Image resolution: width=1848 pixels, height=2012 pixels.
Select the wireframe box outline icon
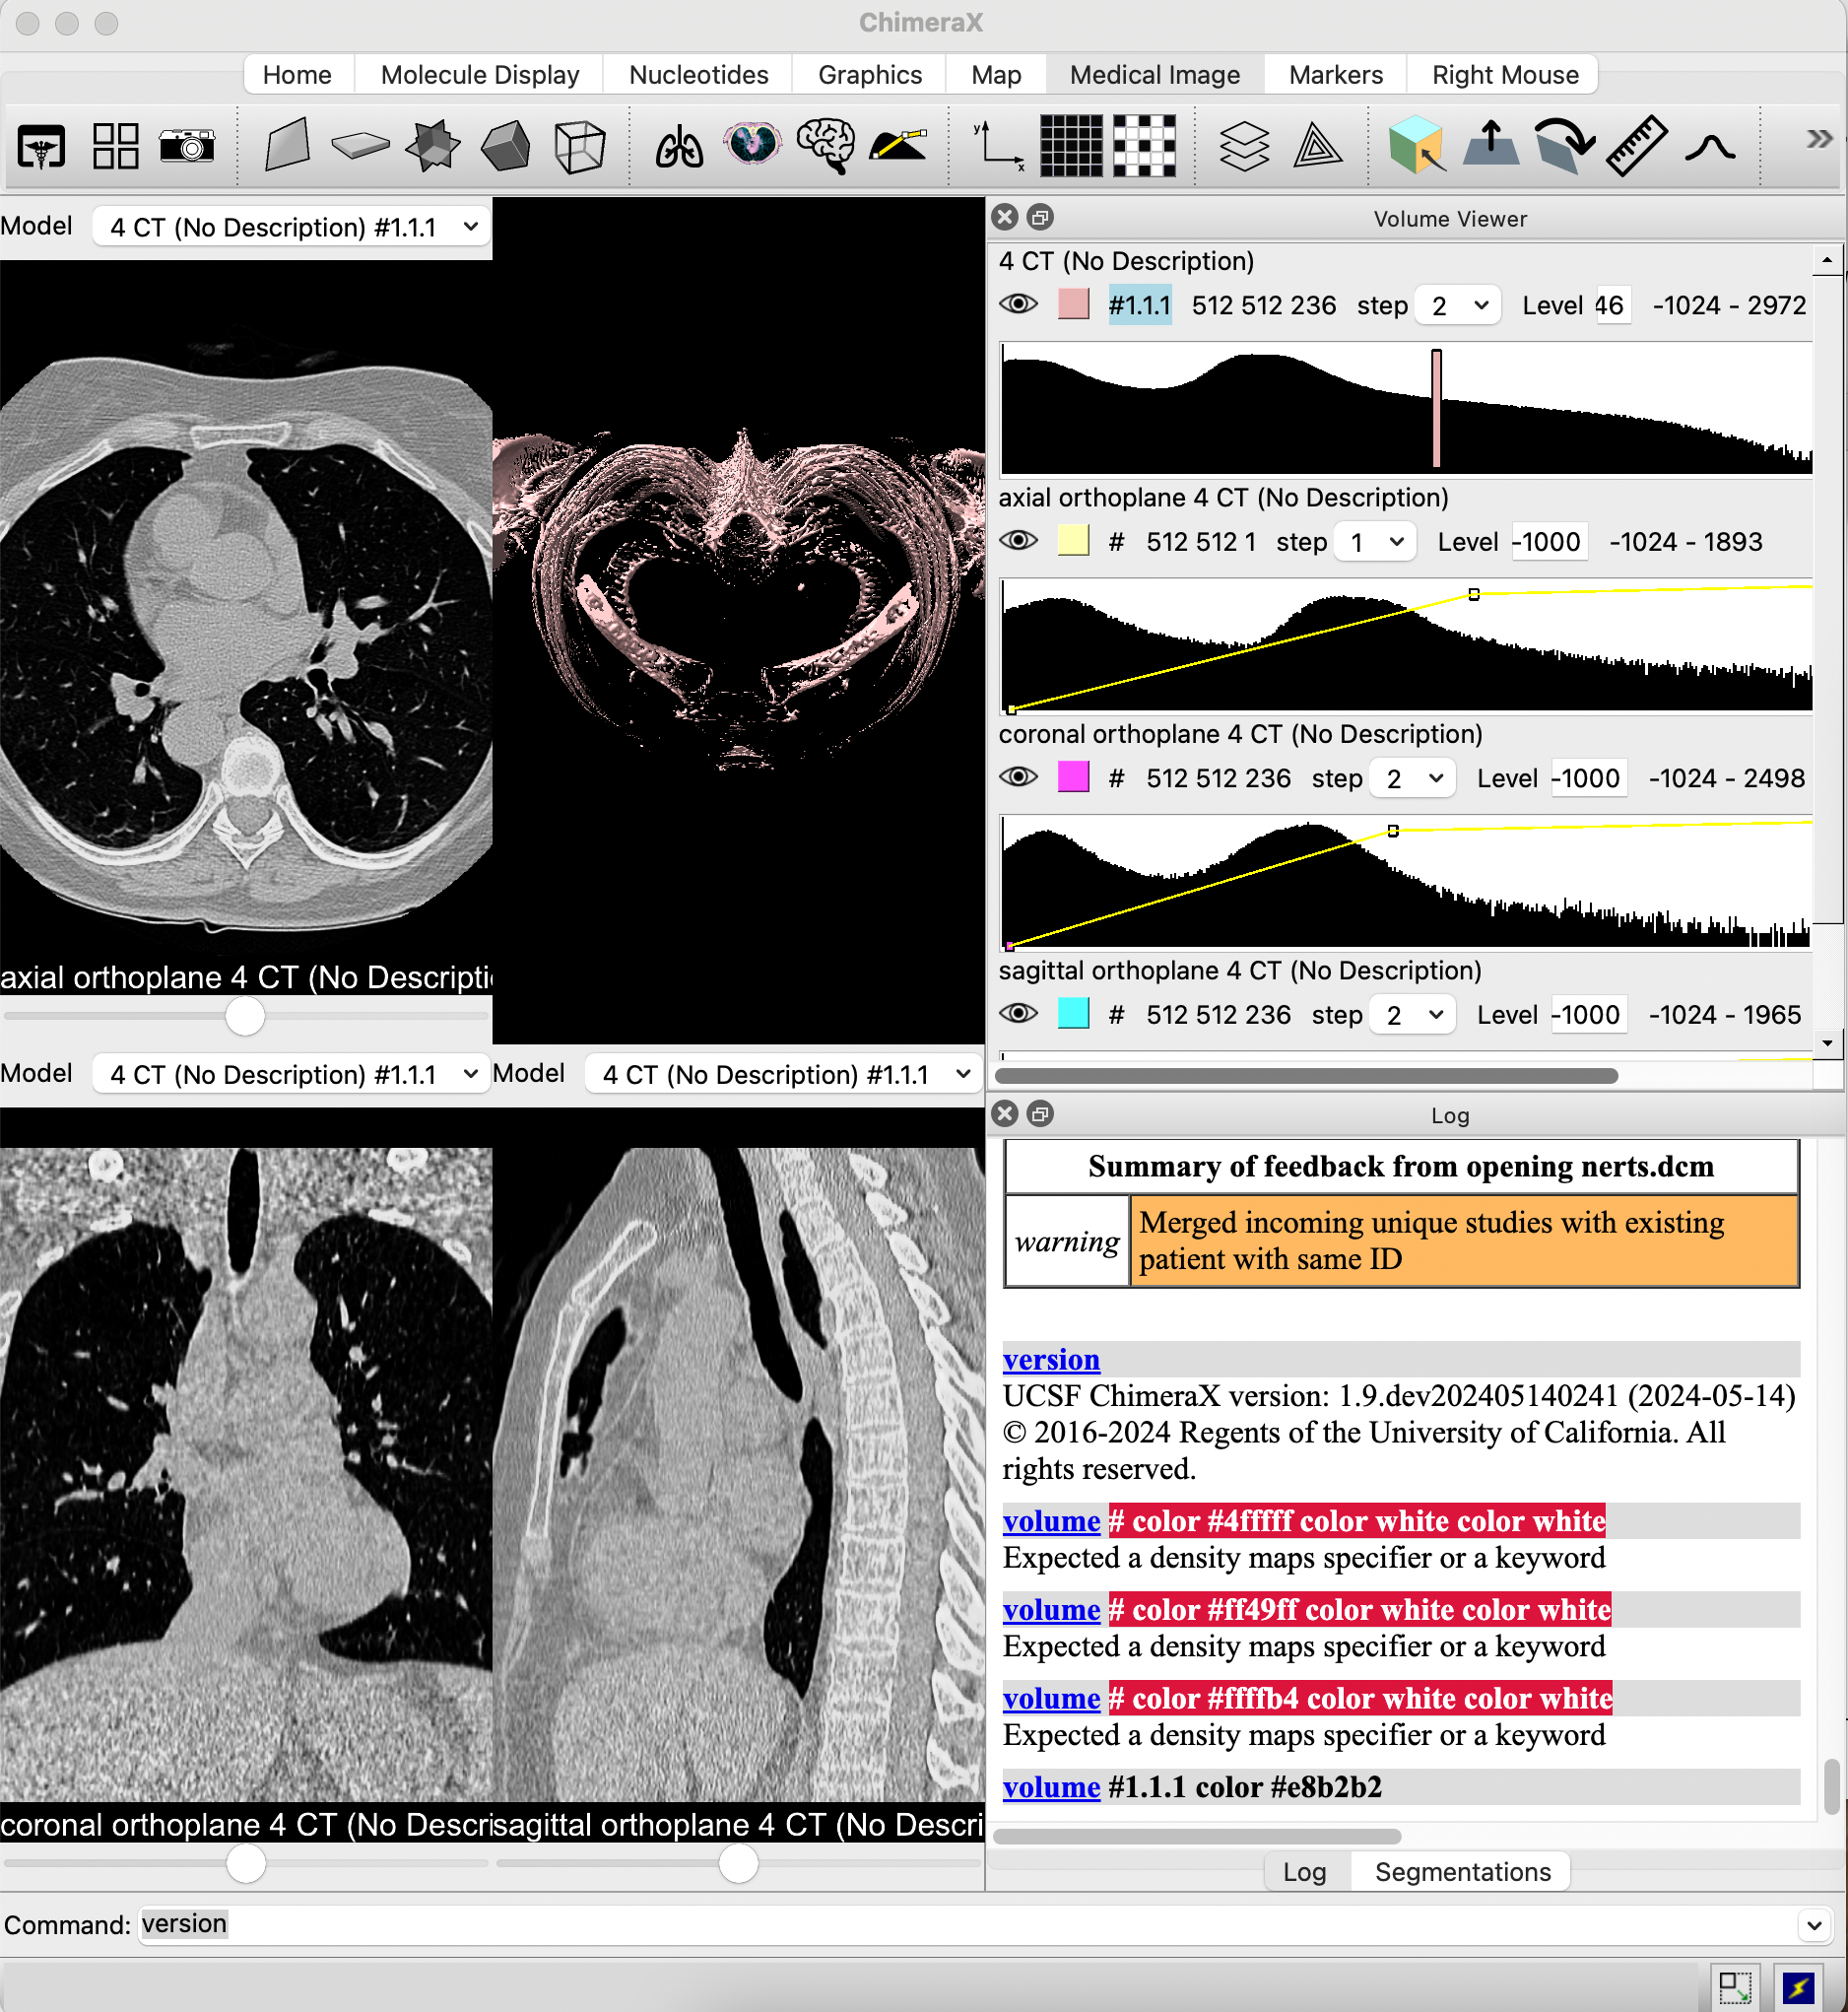pyautogui.click(x=579, y=147)
